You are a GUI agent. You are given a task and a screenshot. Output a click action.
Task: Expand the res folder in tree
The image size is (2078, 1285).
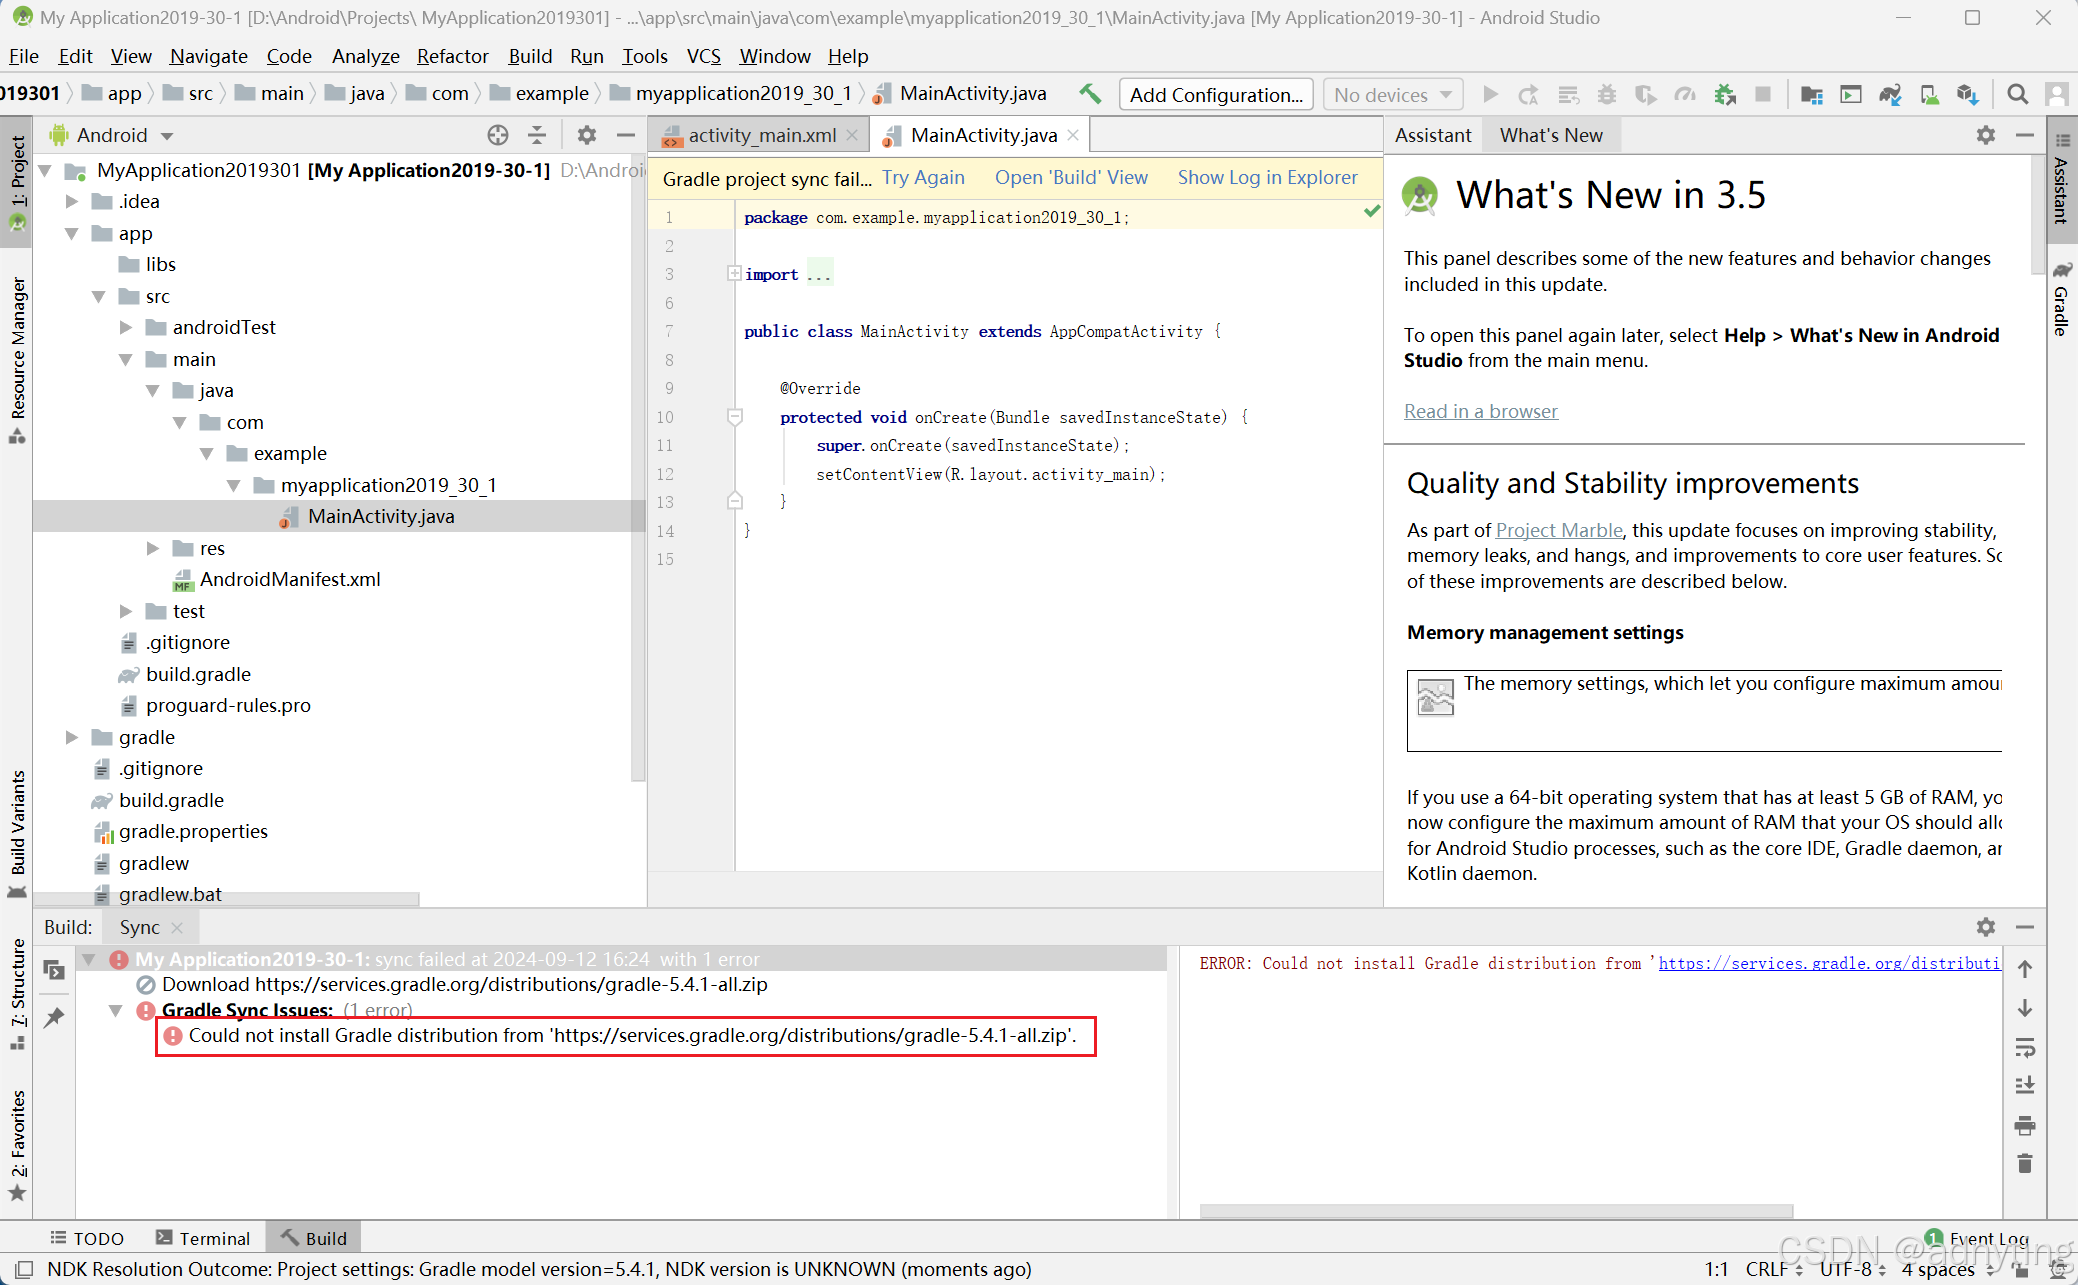(153, 548)
